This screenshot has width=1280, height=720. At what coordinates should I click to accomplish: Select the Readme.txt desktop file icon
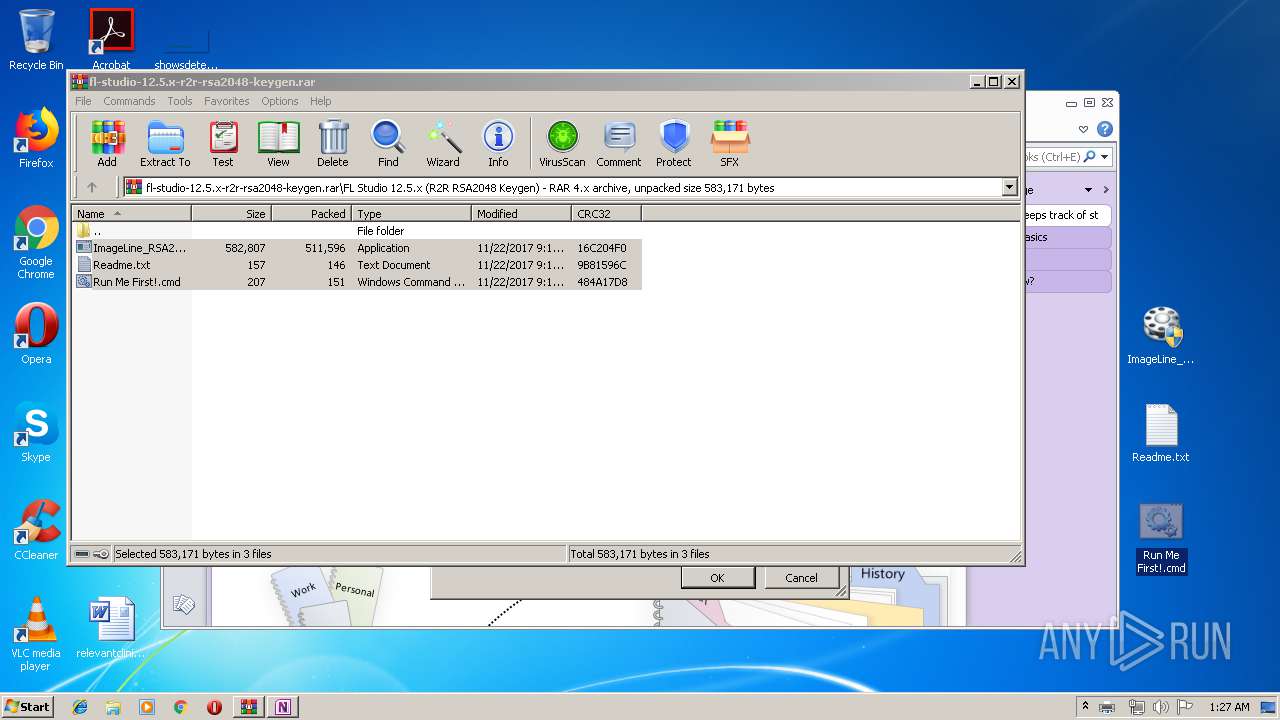pyautogui.click(x=1161, y=433)
